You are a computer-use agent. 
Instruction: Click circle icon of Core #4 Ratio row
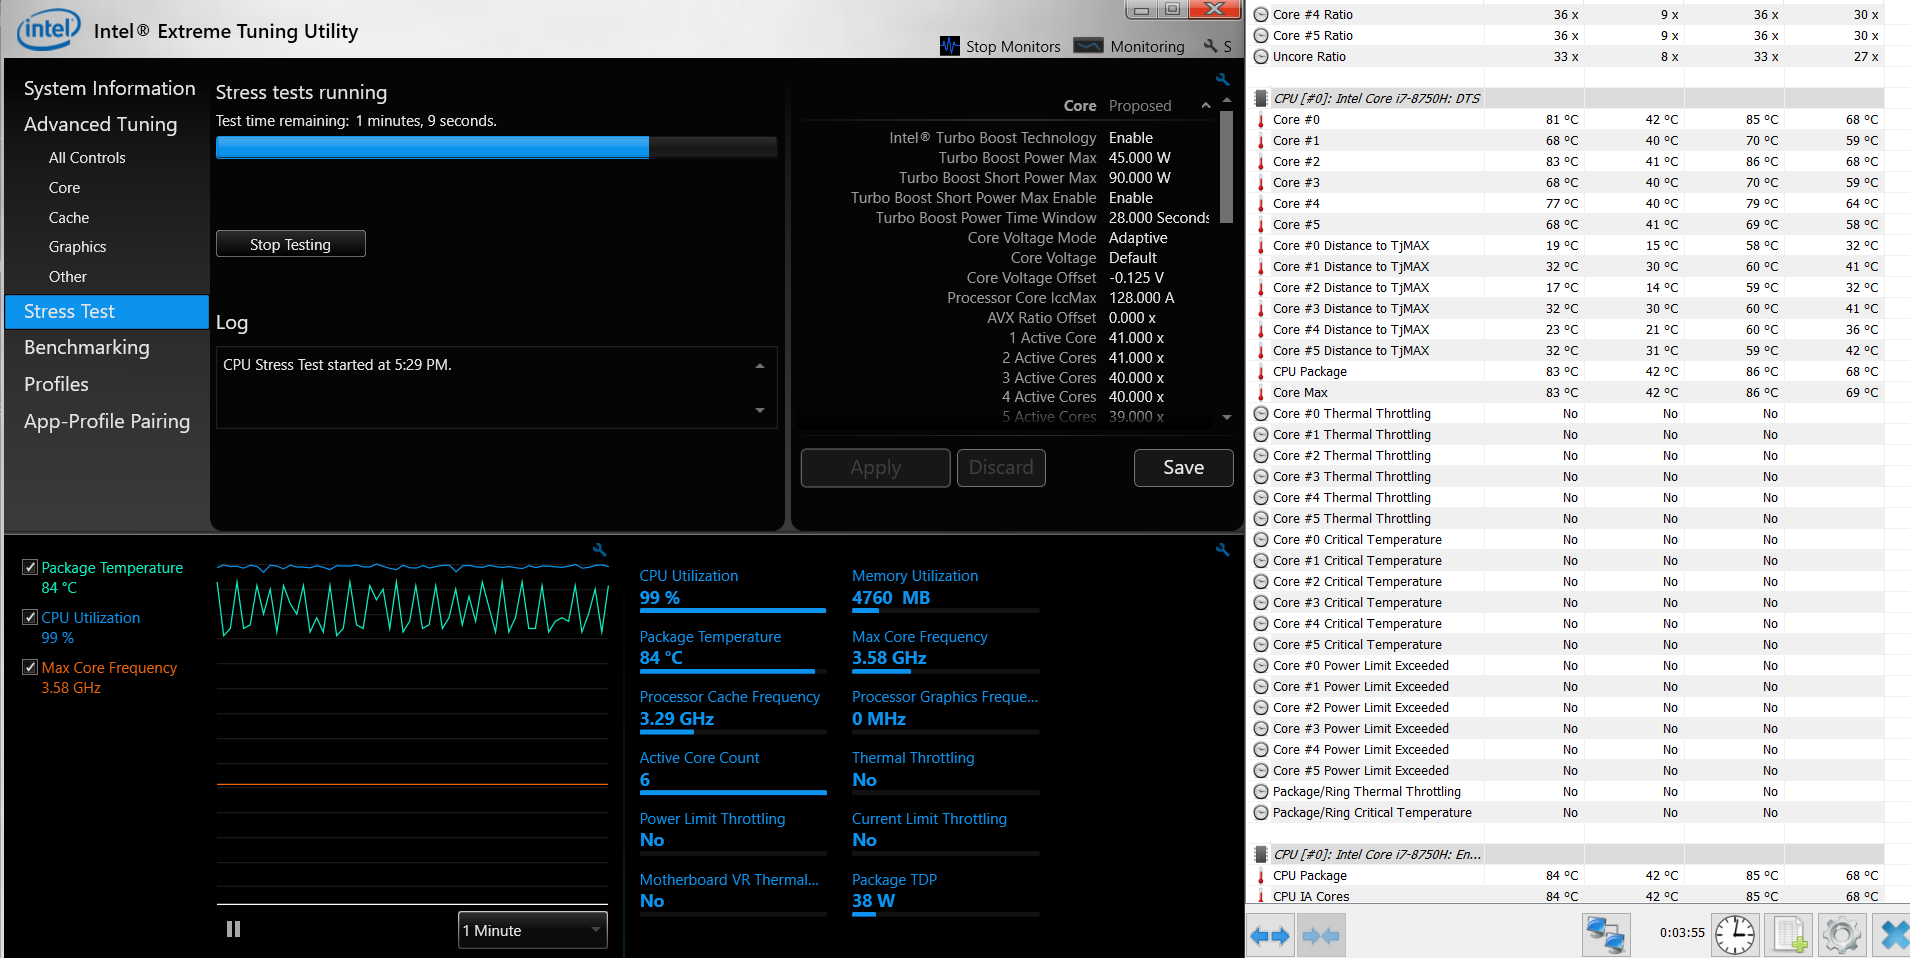click(1261, 14)
